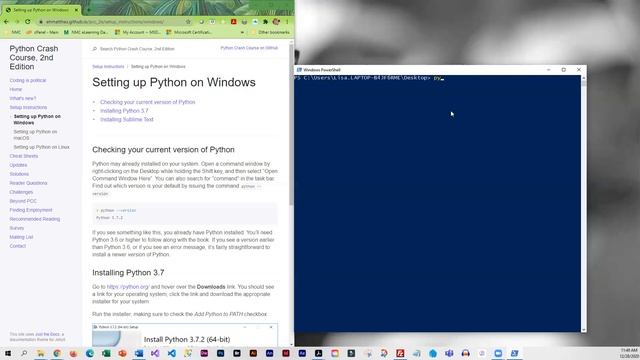Open the Home sidebar item

pos(16,89)
